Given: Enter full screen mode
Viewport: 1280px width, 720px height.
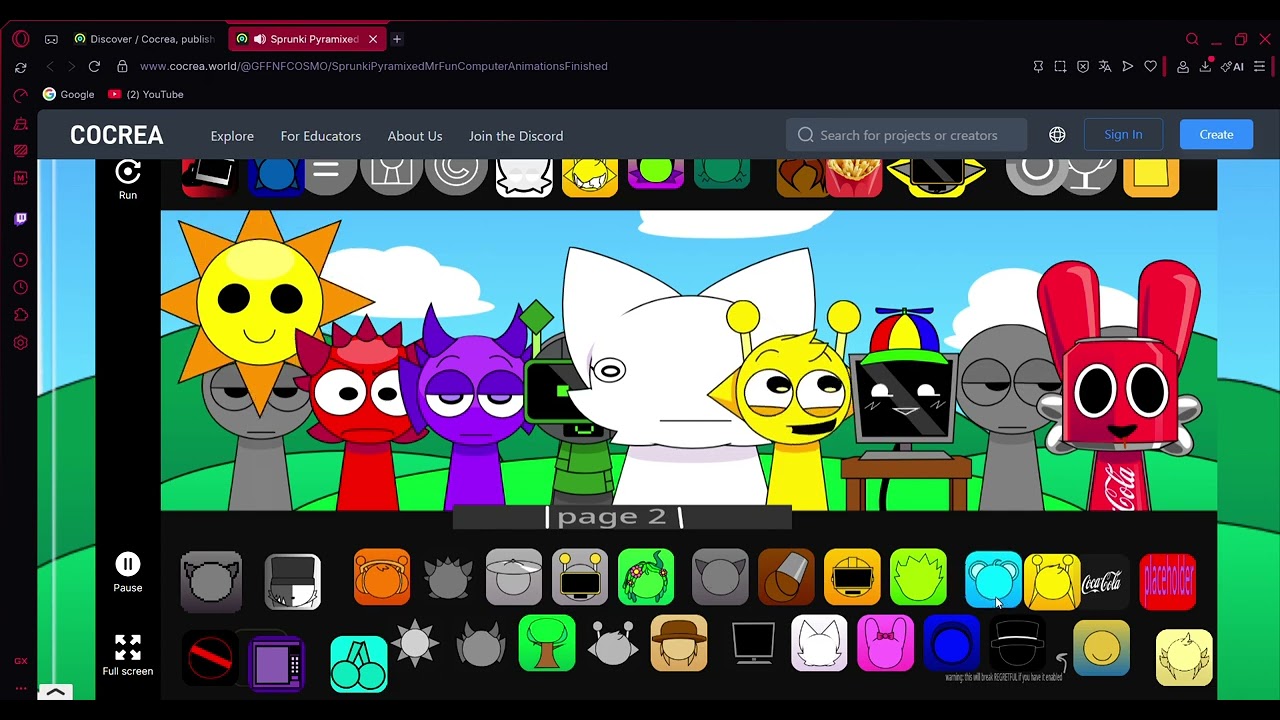Looking at the screenshot, I should (x=127, y=646).
